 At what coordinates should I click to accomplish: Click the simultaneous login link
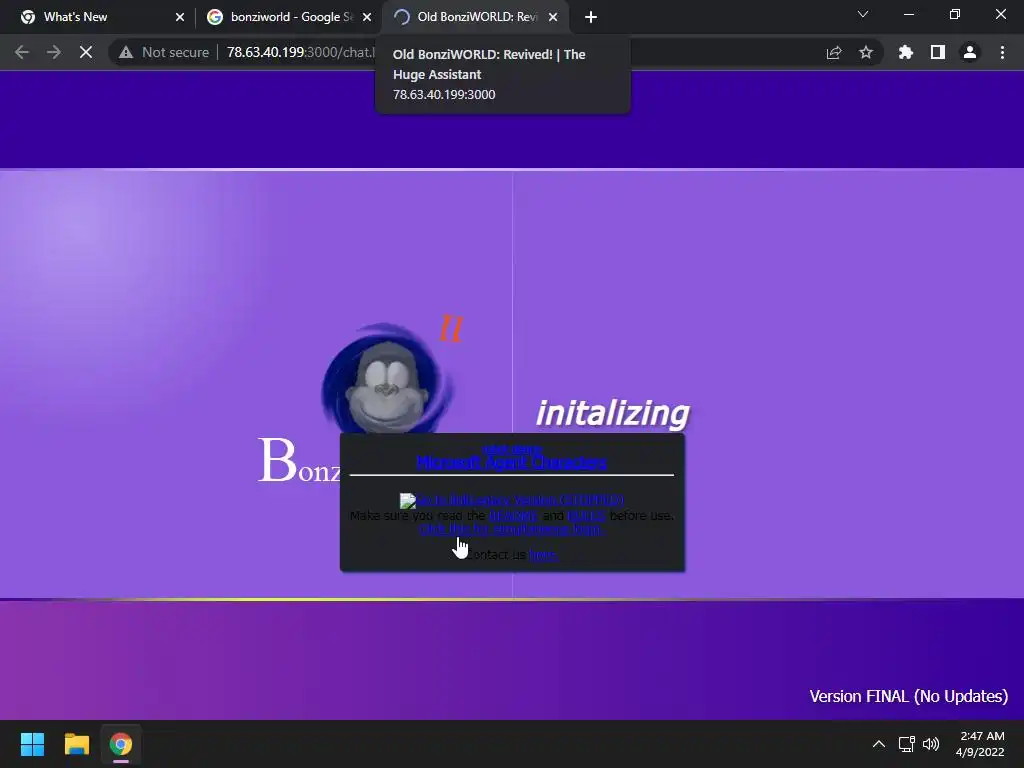click(511, 530)
